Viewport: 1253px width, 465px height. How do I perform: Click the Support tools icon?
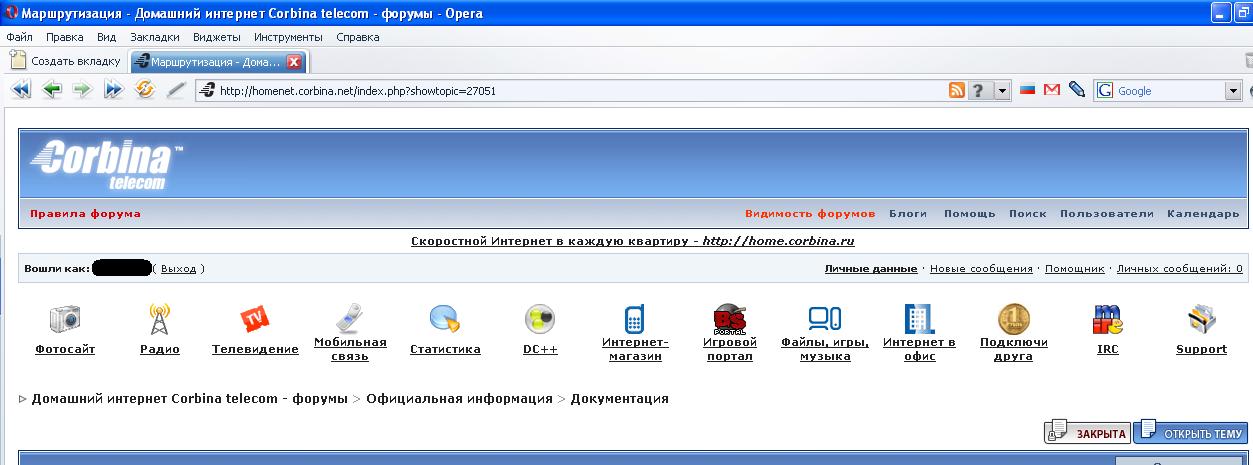(x=1201, y=319)
